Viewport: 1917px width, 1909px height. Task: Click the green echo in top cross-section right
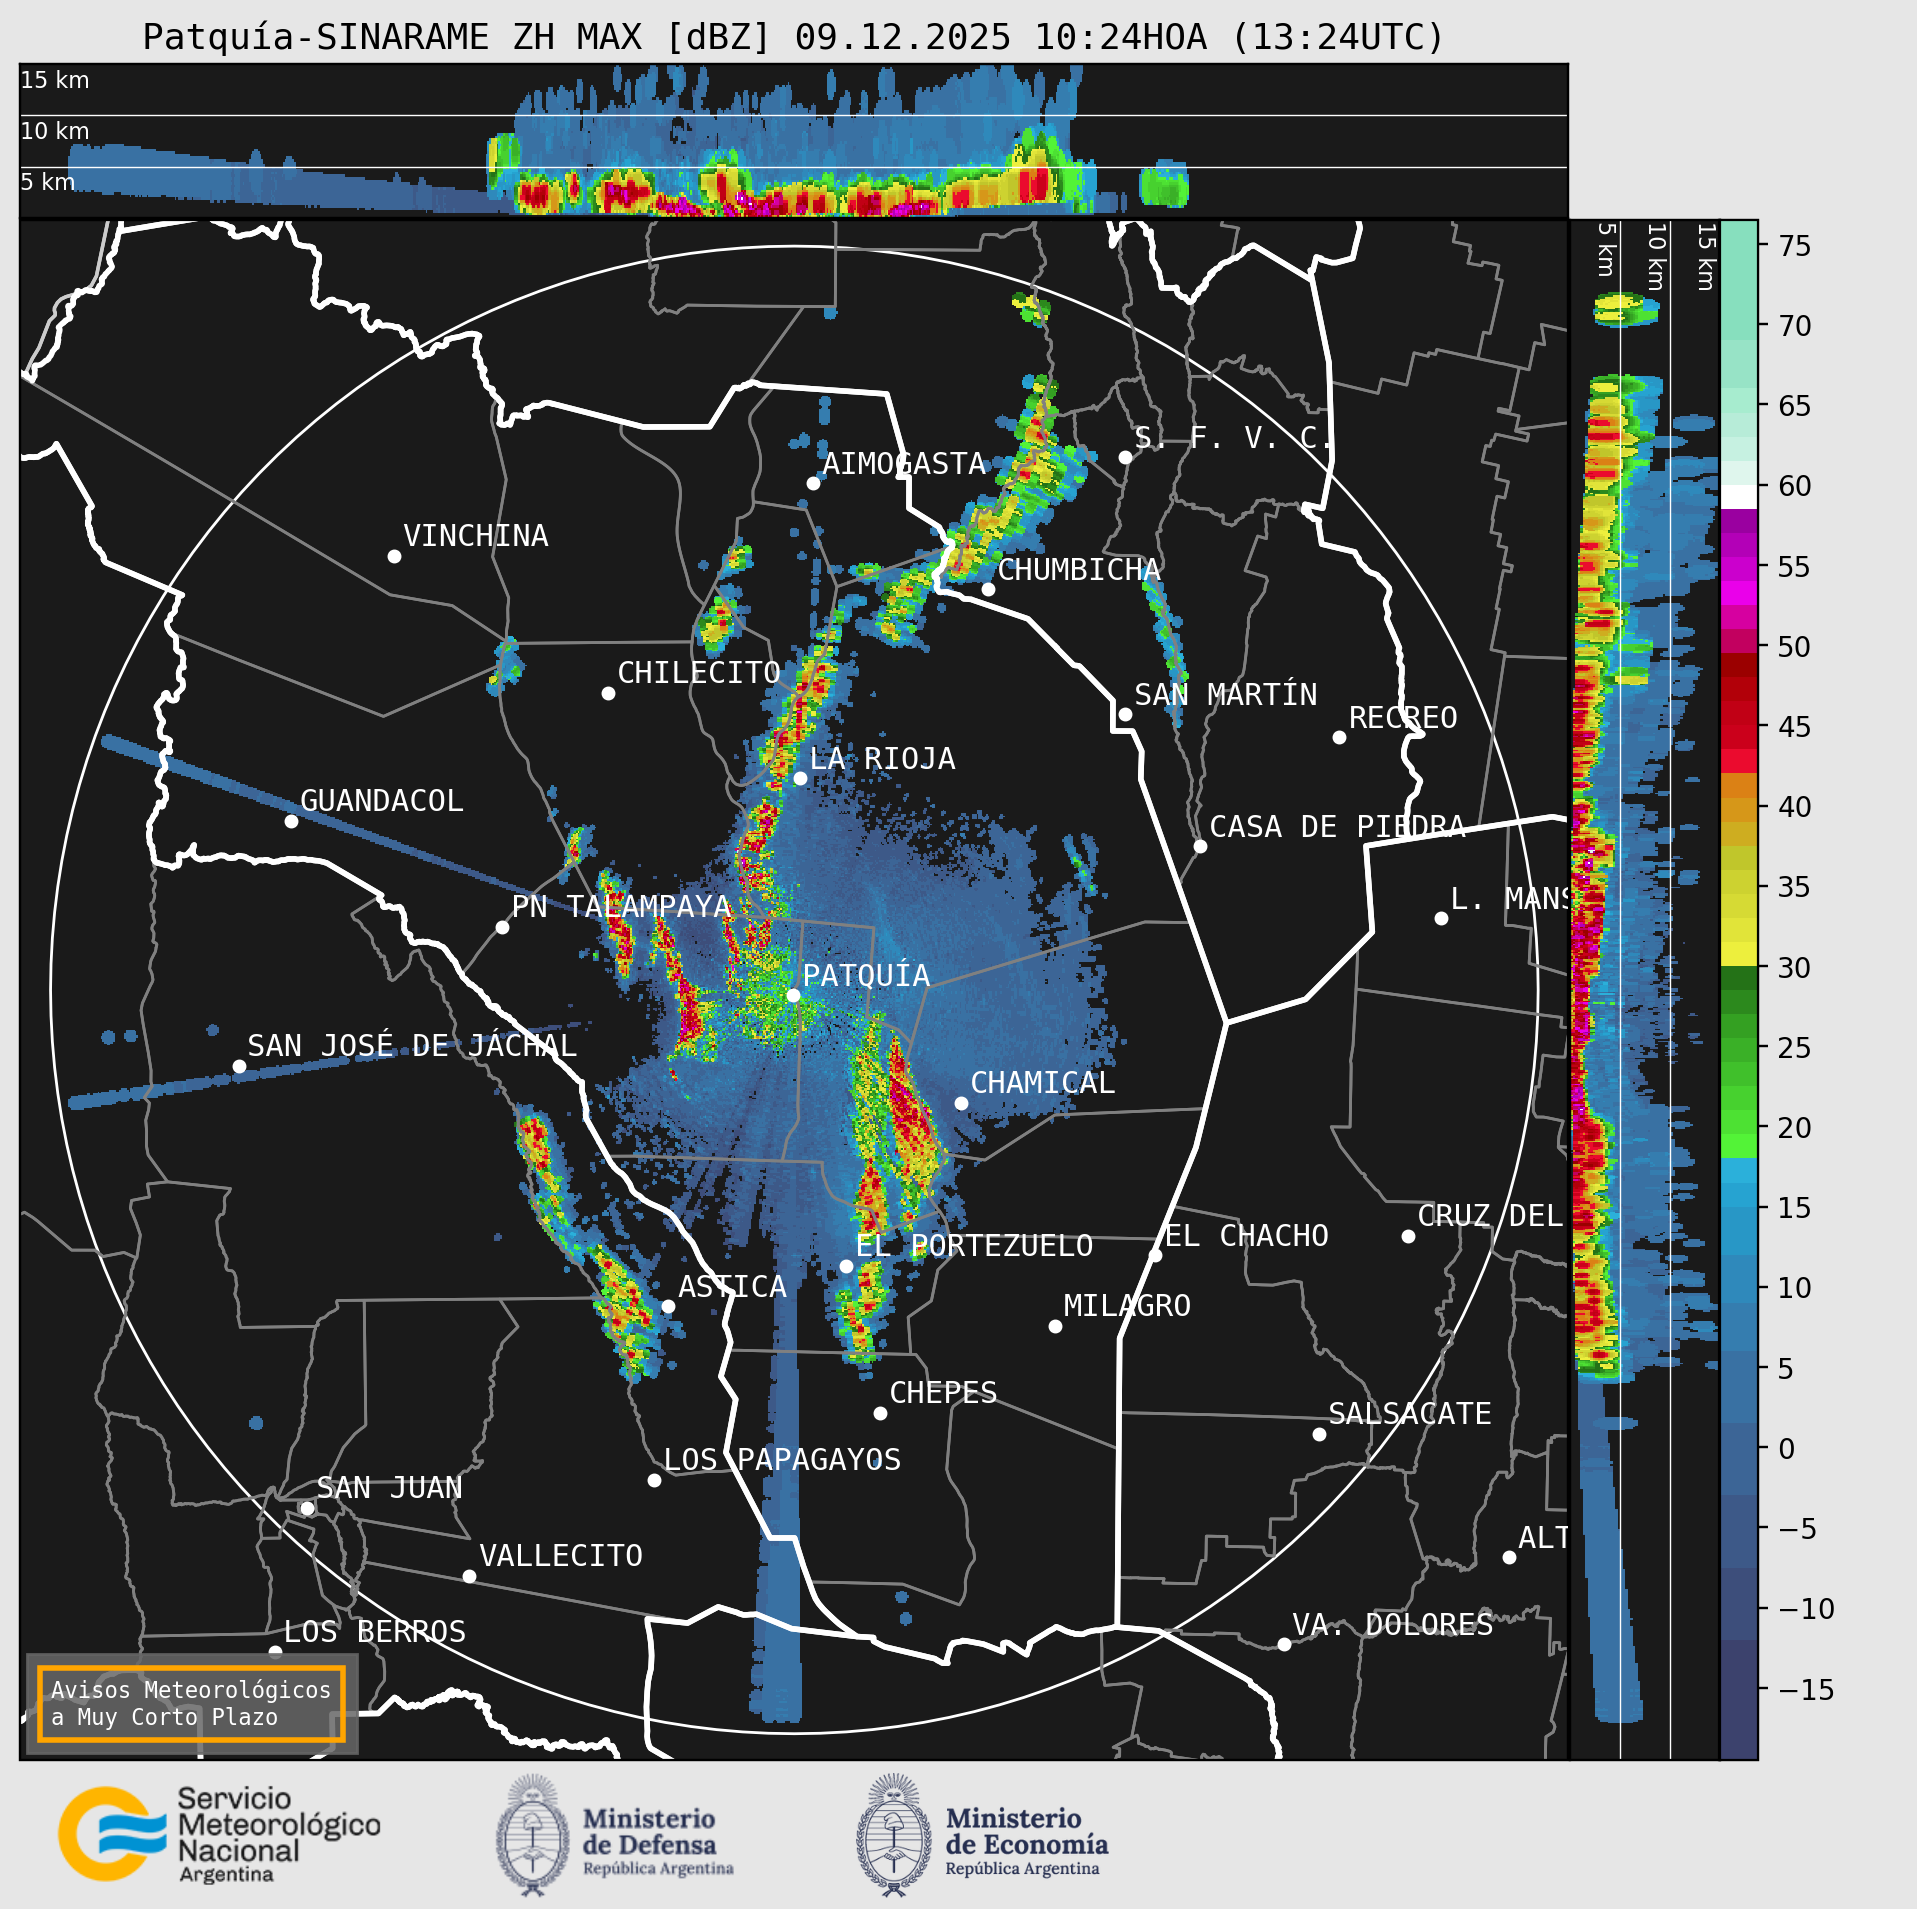(x=1164, y=185)
